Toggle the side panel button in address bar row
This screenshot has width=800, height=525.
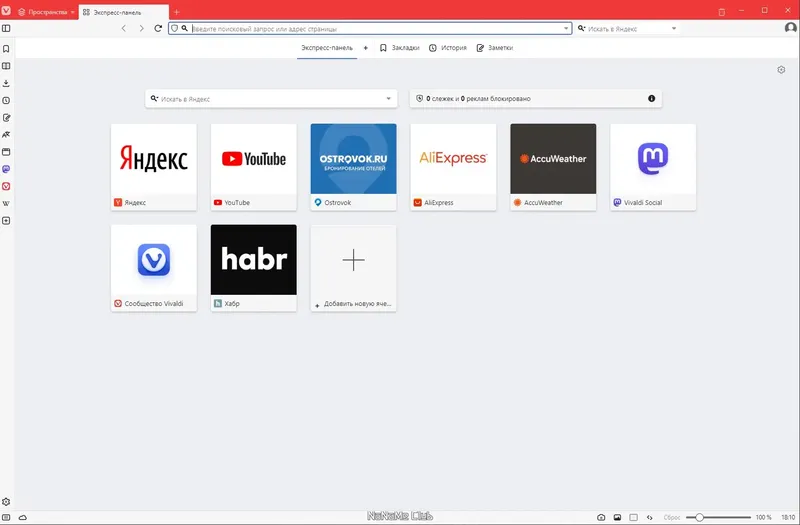click(6, 29)
